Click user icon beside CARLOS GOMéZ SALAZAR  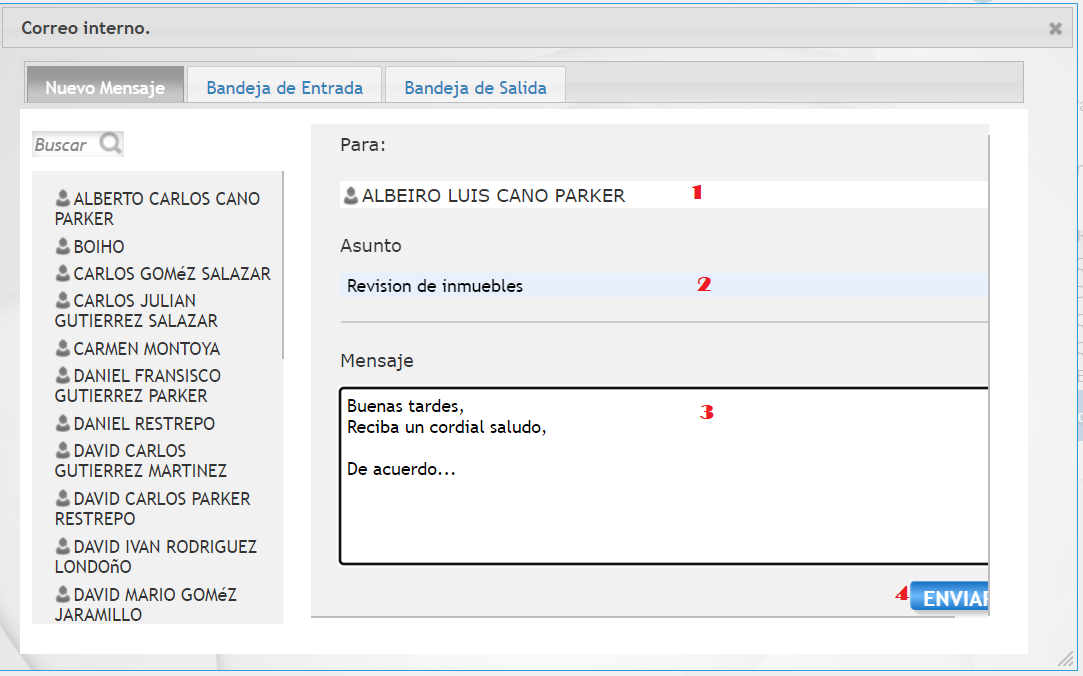click(x=63, y=274)
